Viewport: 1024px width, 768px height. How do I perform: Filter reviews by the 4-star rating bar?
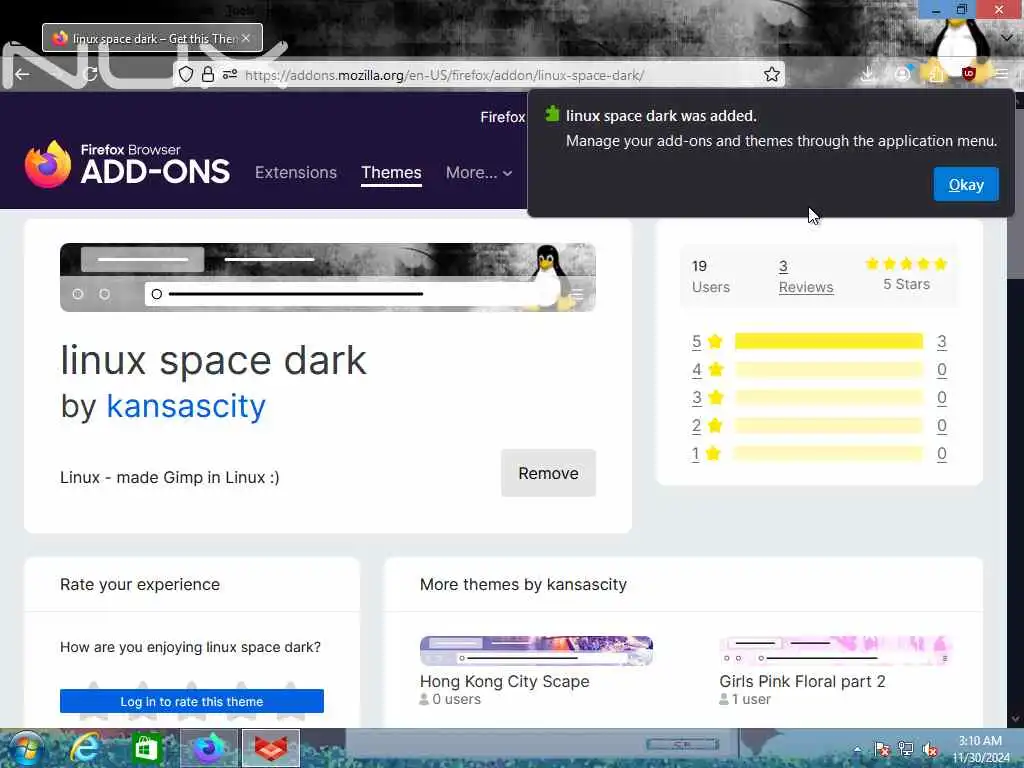pyautogui.click(x=829, y=369)
